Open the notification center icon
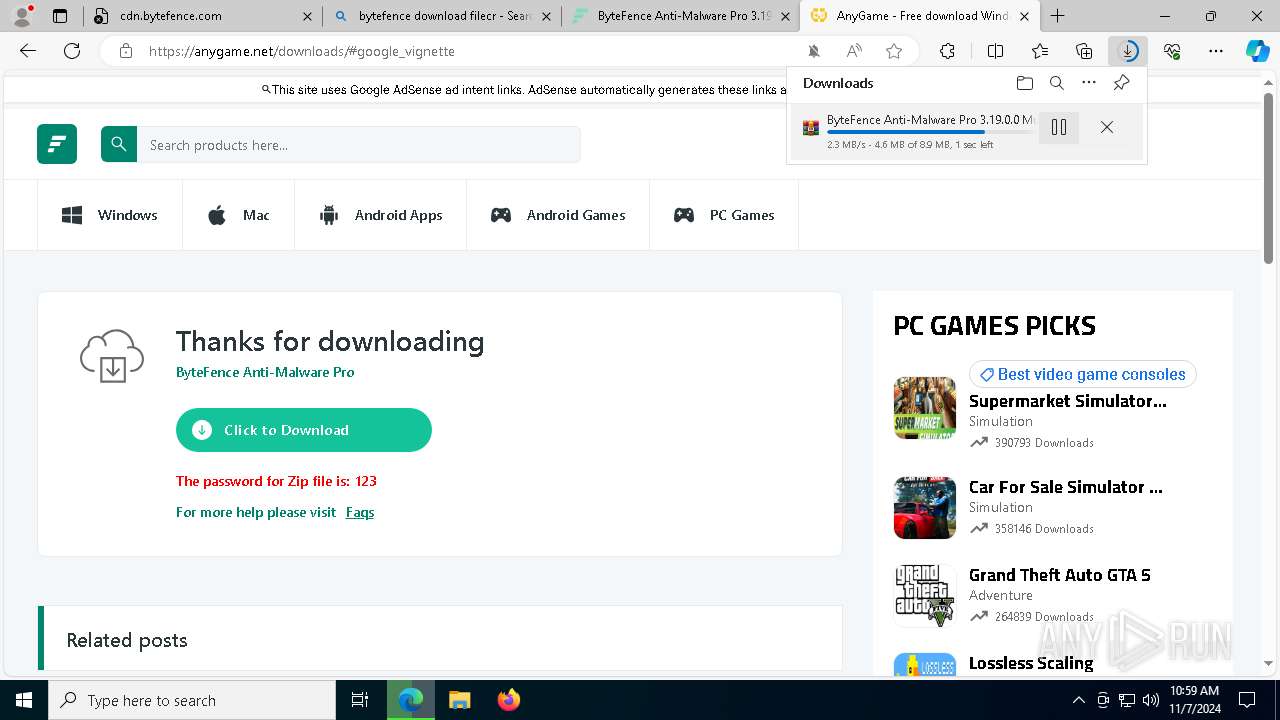 [1247, 700]
